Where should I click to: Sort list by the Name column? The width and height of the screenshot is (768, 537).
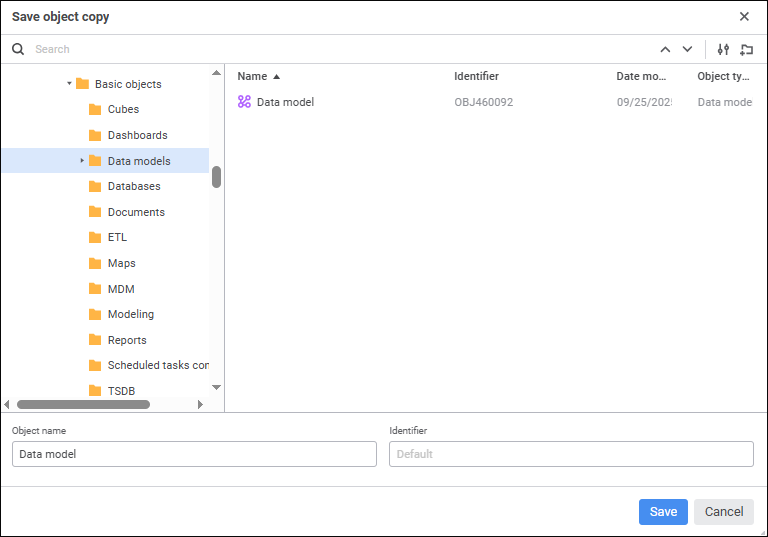pyautogui.click(x=252, y=76)
